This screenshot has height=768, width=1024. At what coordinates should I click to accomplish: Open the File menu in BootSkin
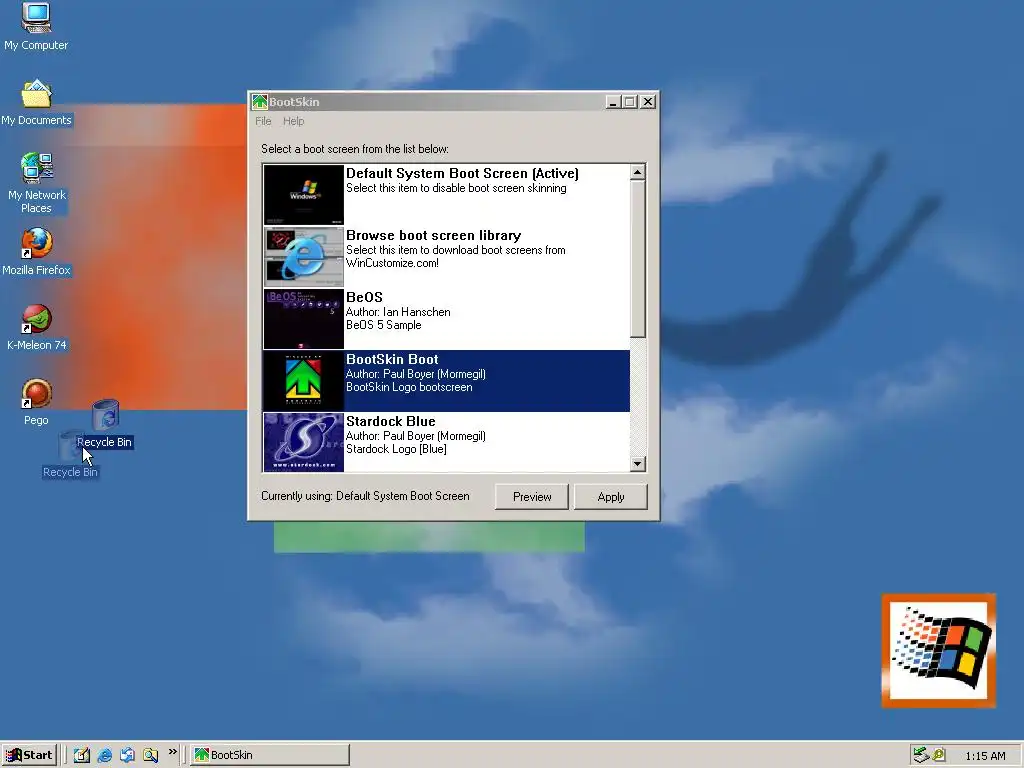pos(263,121)
